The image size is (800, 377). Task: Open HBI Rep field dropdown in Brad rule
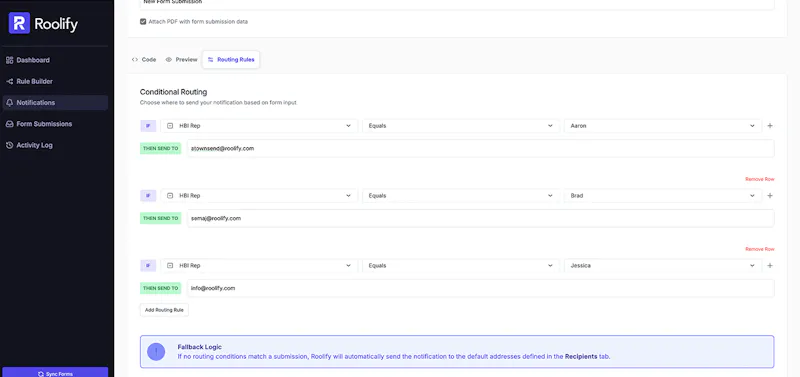point(259,196)
